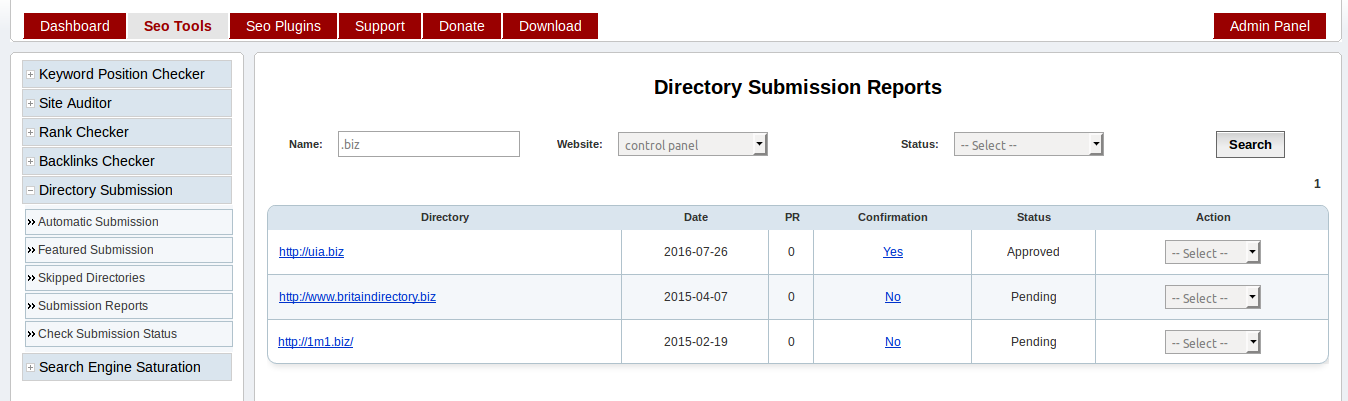The width and height of the screenshot is (1348, 401).
Task: Expand Keyword Position Checker plus icon
Action: click(x=31, y=75)
